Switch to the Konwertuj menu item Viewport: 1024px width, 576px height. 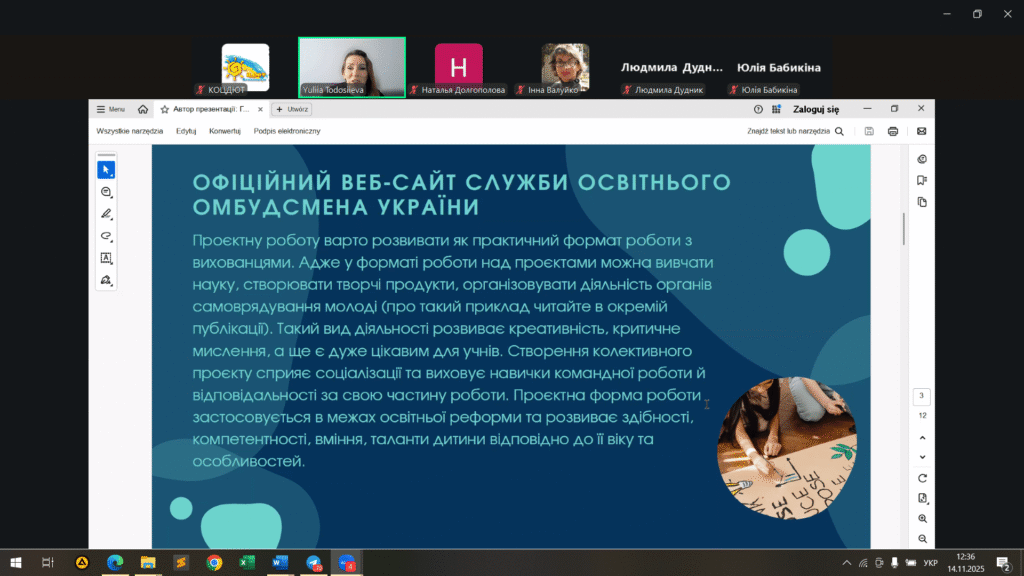click(x=225, y=131)
